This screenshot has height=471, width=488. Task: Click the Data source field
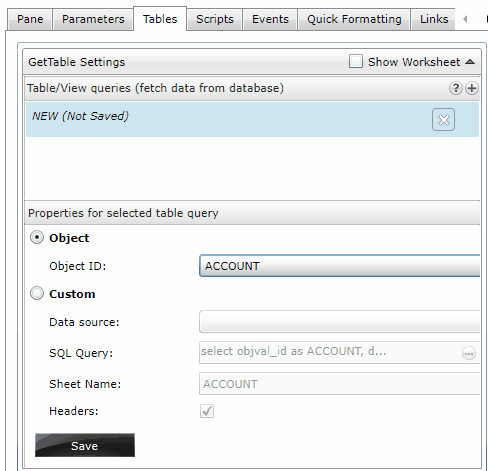(340, 322)
